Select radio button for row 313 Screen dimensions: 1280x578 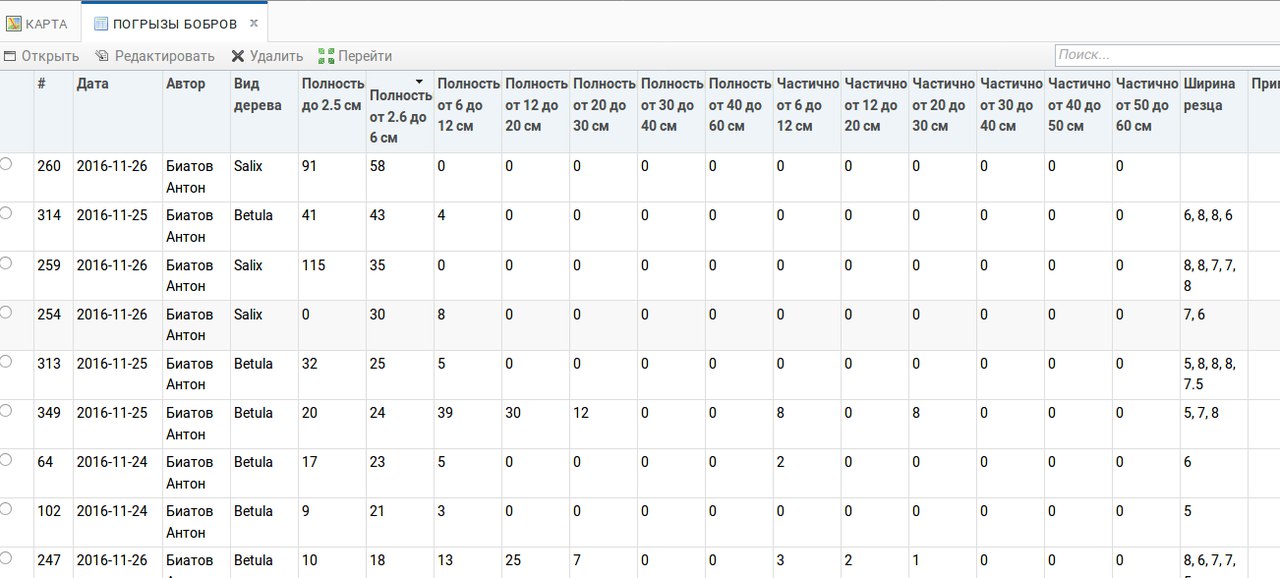click(x=6, y=361)
